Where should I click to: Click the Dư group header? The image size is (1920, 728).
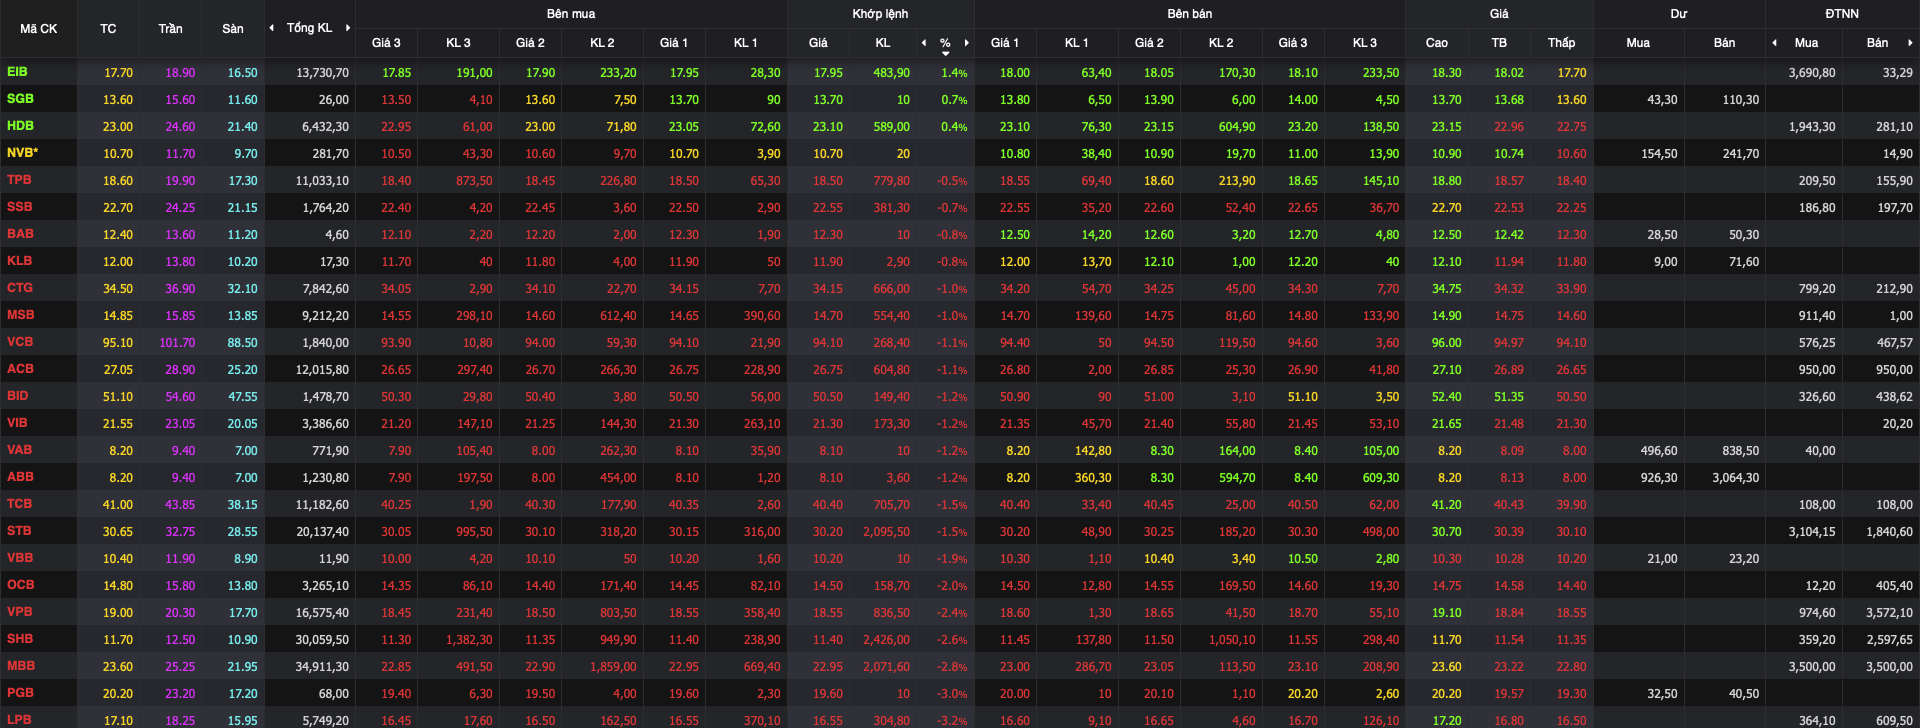1679,14
